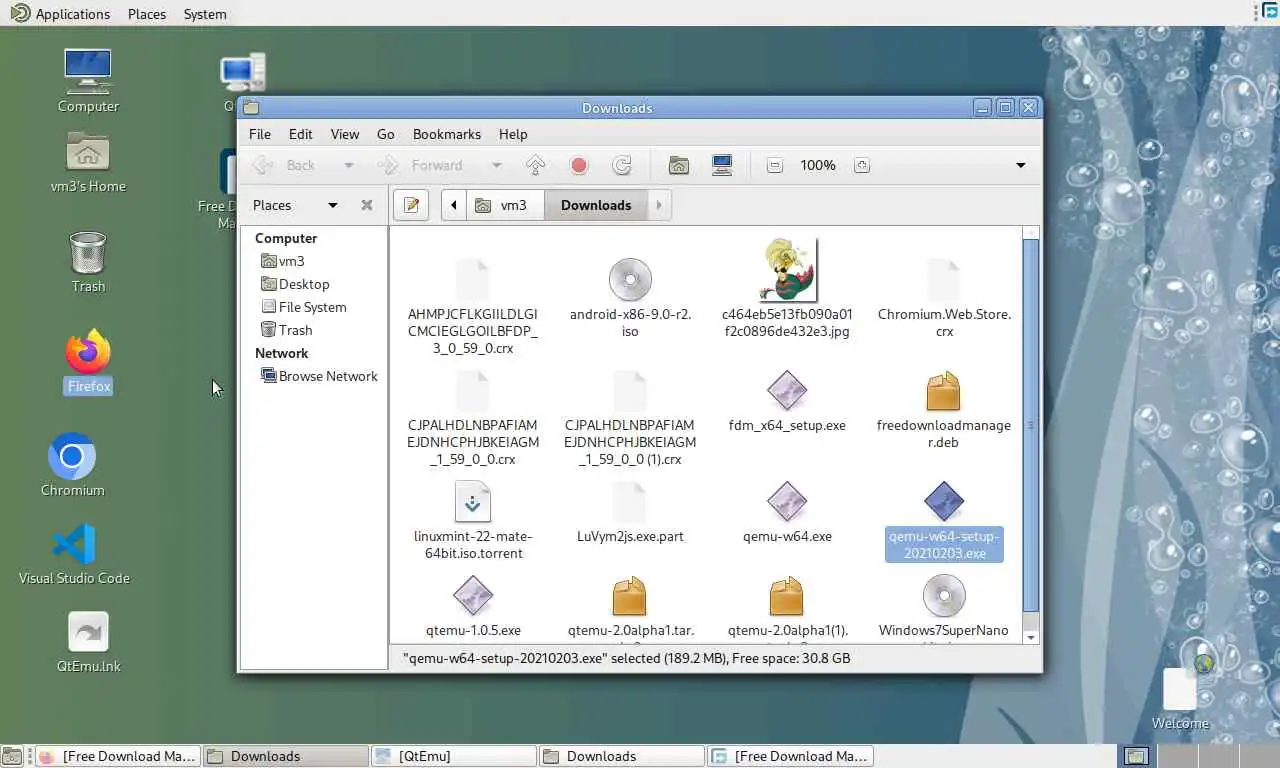Click Chromium desktop icon
The height and width of the screenshot is (768, 1280).
tap(72, 465)
